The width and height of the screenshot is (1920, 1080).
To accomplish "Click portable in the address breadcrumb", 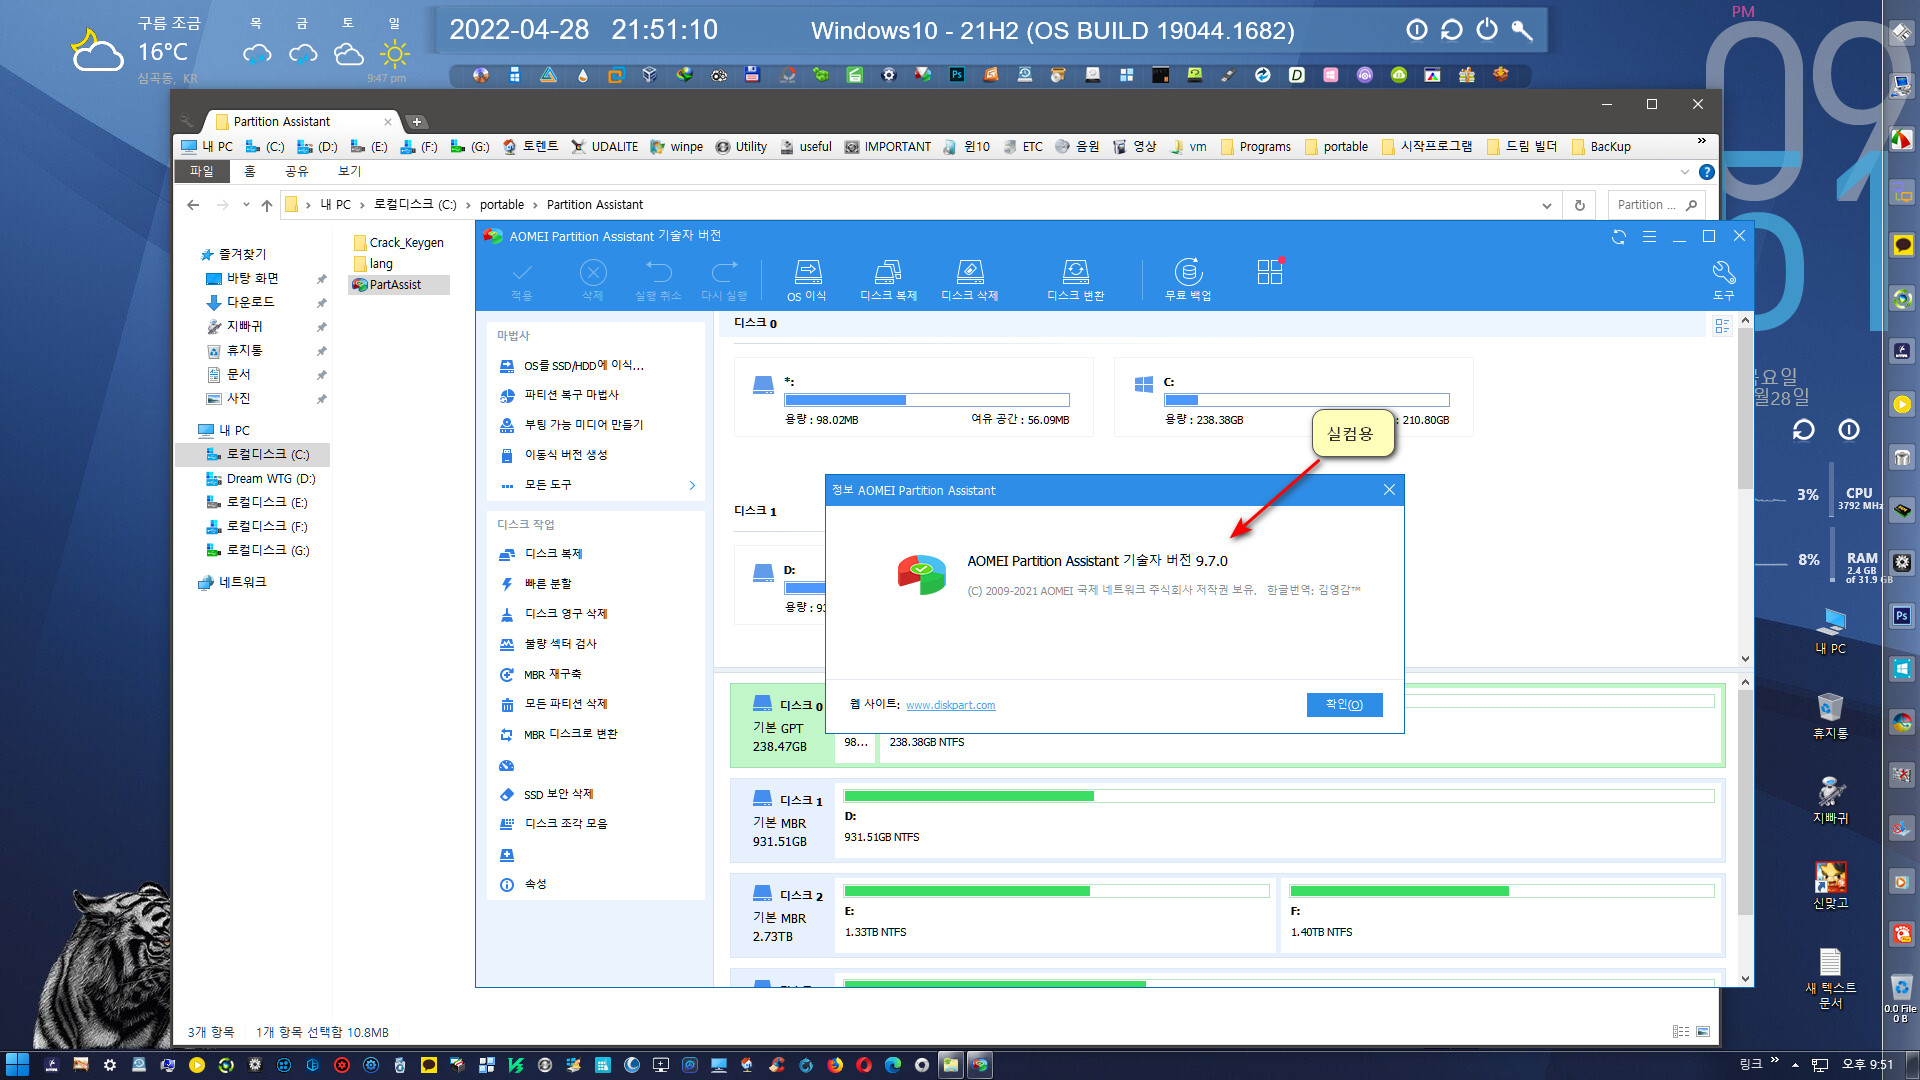I will pos(502,205).
